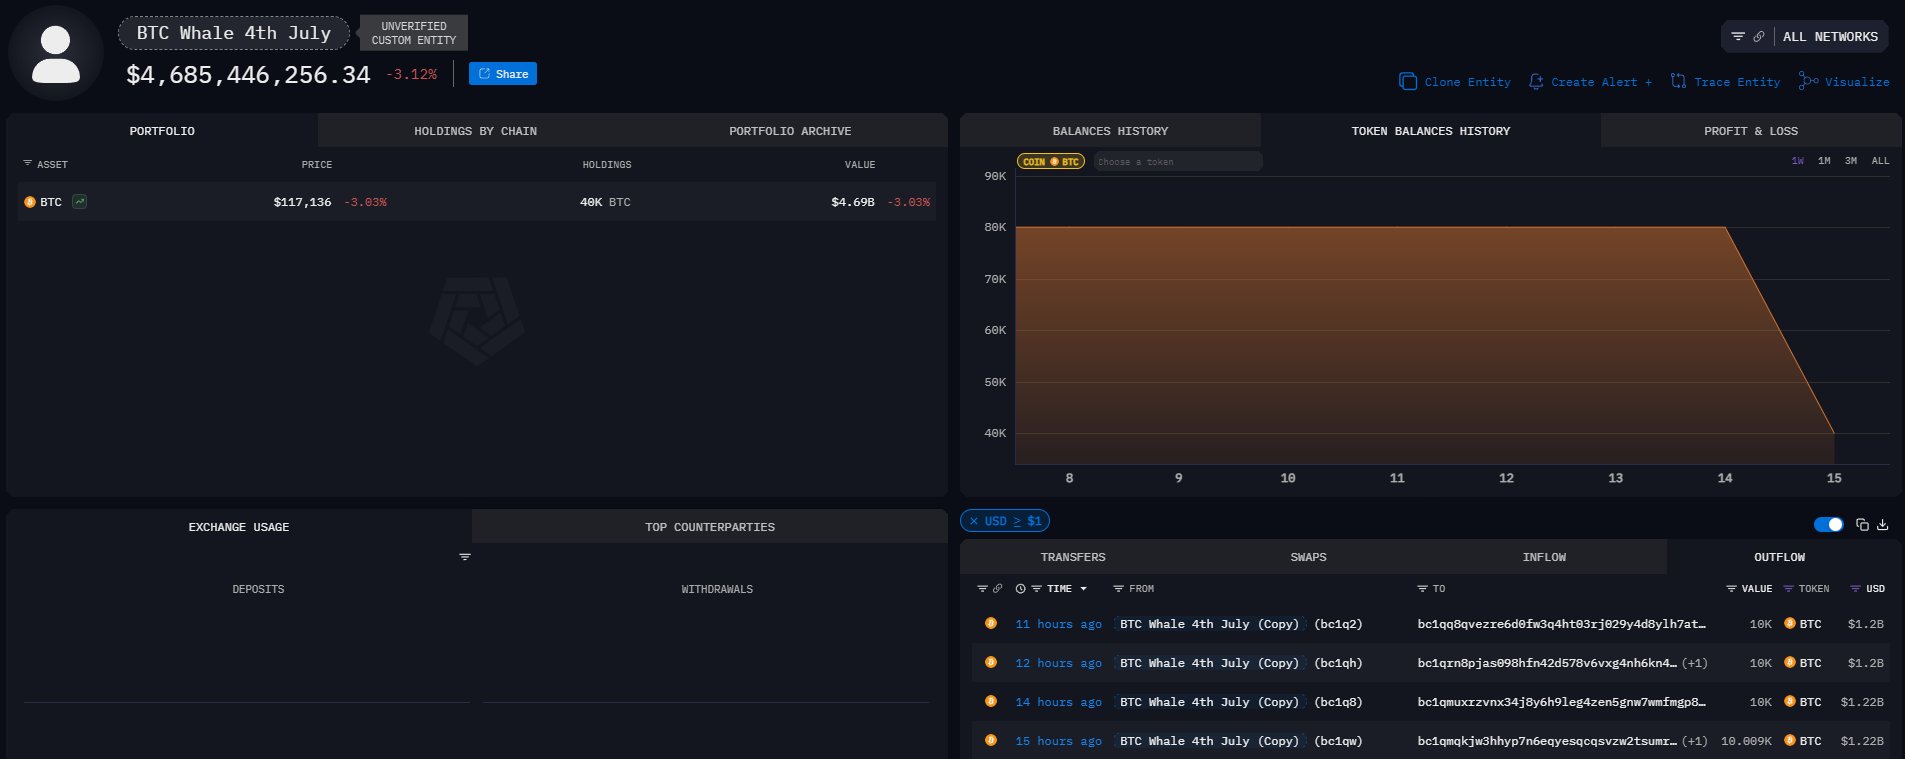Screen dimensions: 1905x759
Task: Click the Create Alert + link
Action: [x=1601, y=82]
